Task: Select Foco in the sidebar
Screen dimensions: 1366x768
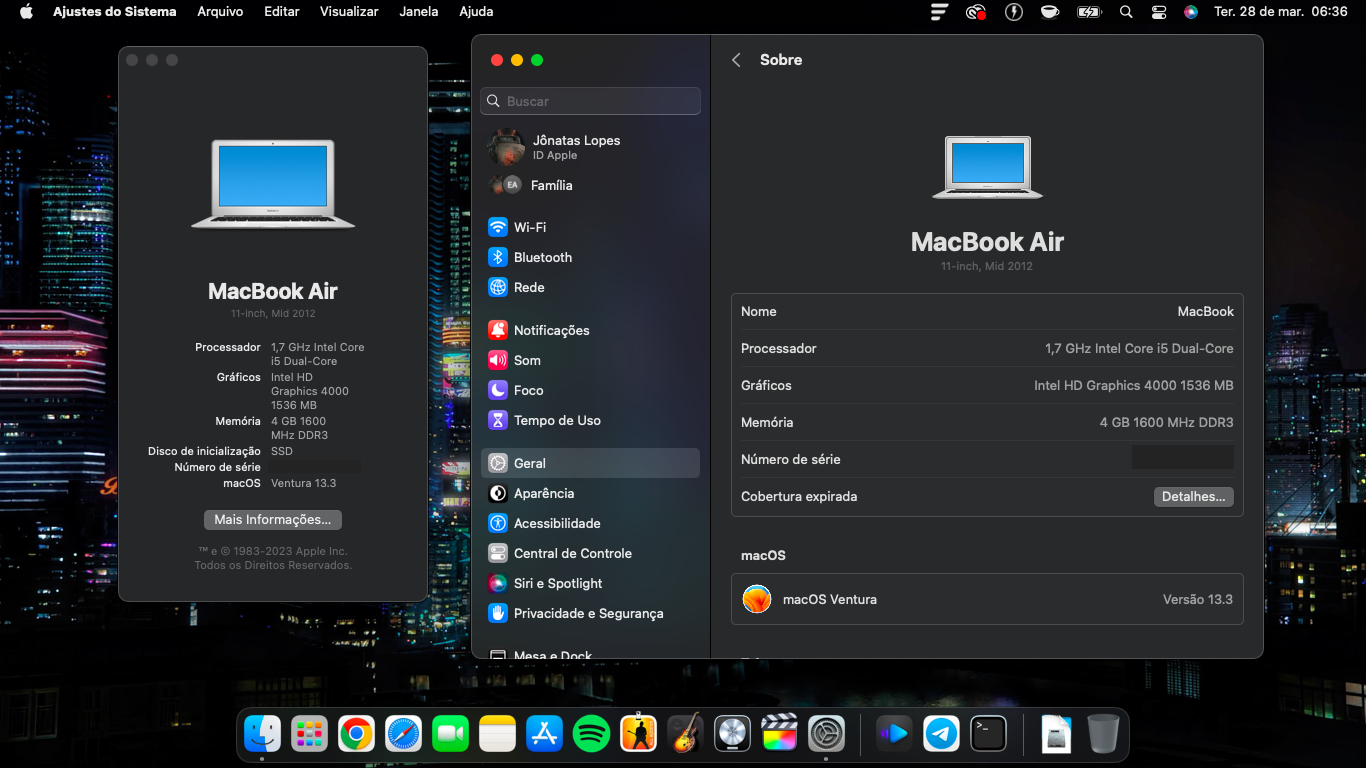Action: pos(528,390)
